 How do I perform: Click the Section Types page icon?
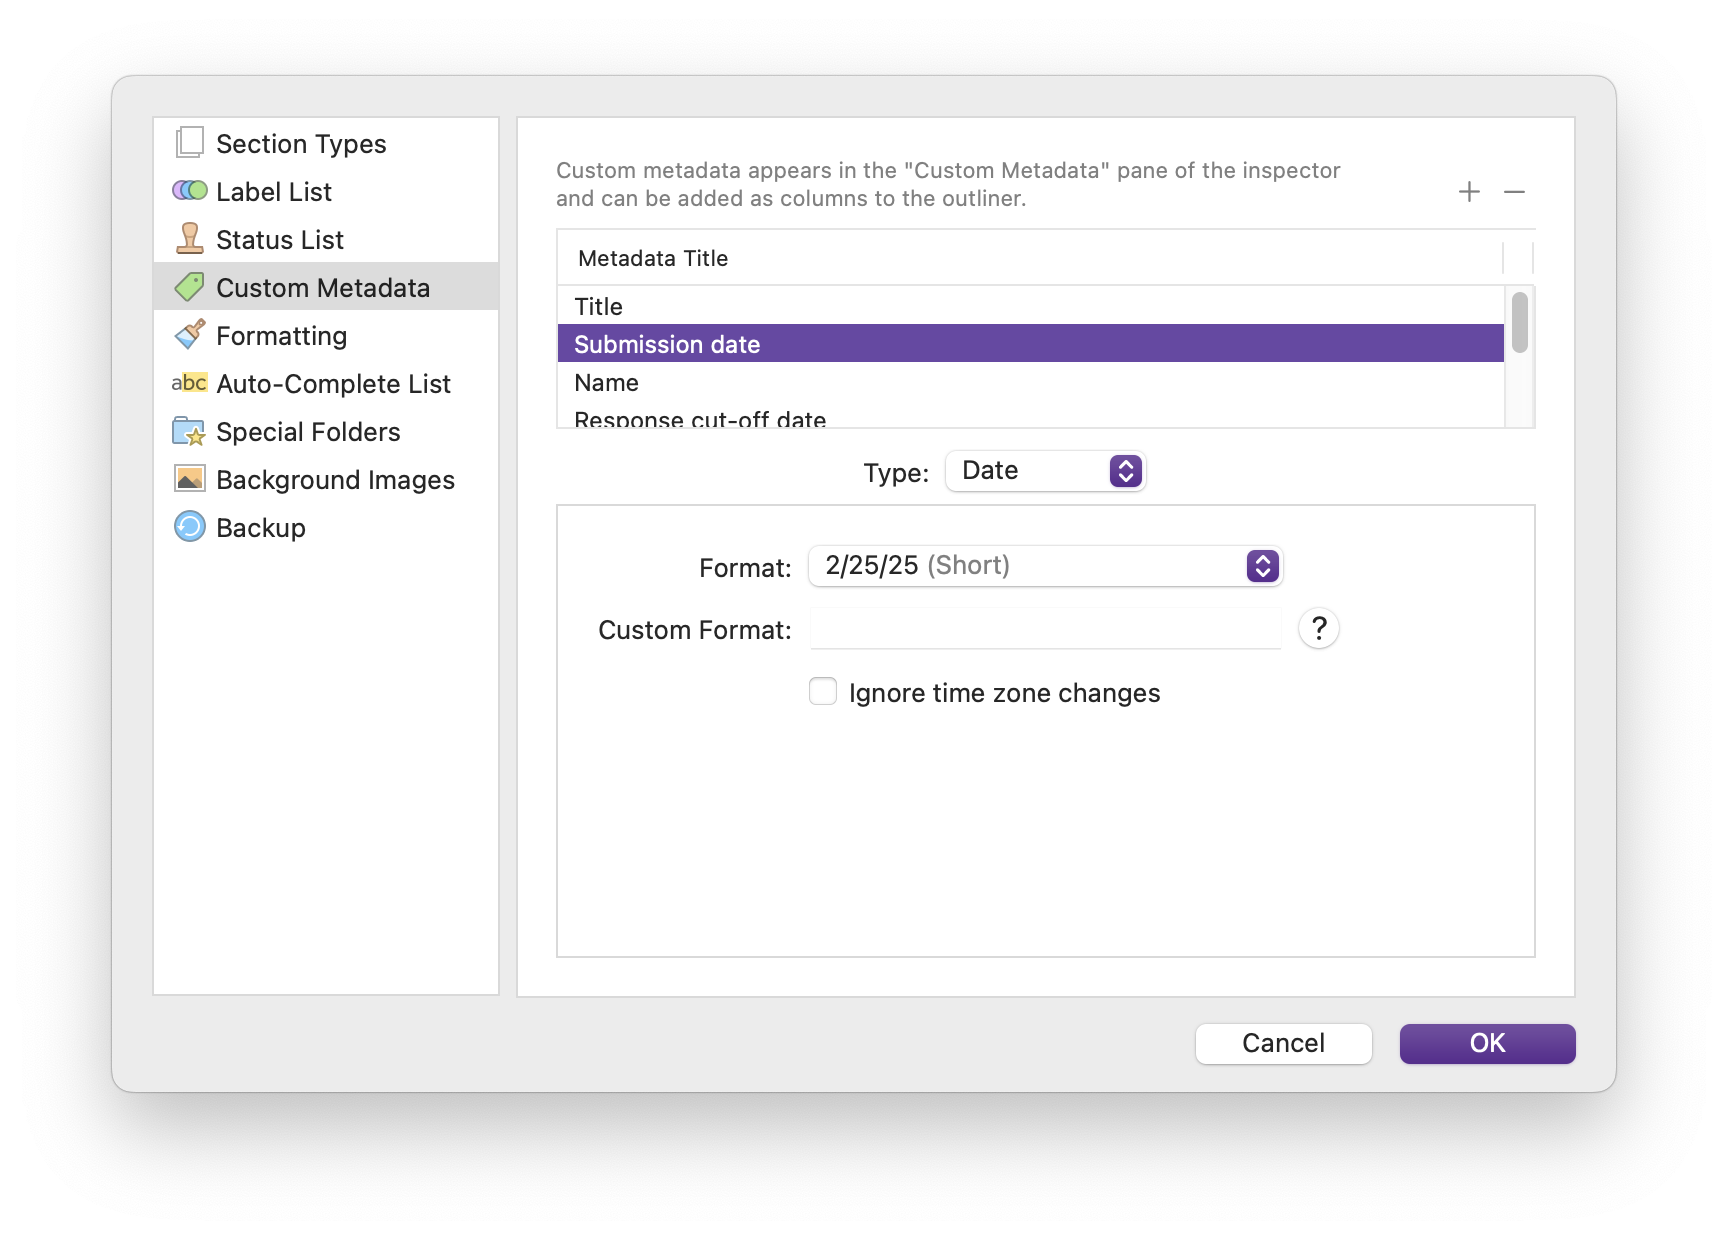click(189, 143)
